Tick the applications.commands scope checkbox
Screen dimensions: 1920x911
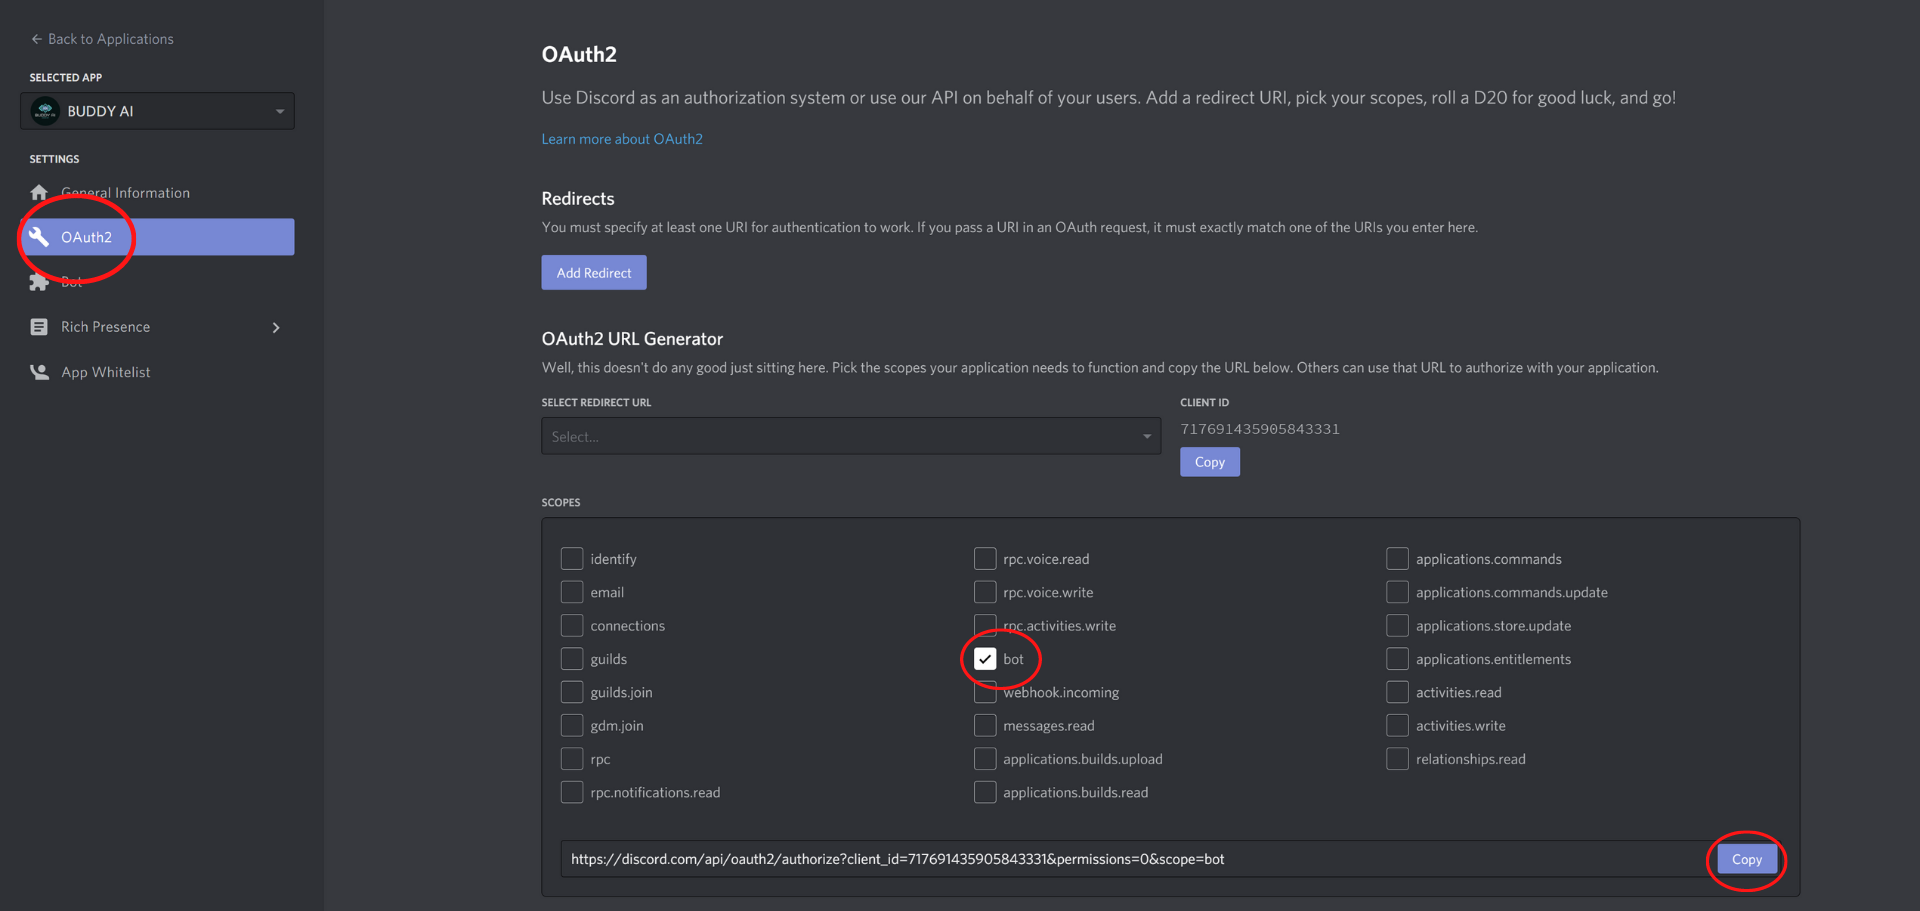click(x=1397, y=558)
